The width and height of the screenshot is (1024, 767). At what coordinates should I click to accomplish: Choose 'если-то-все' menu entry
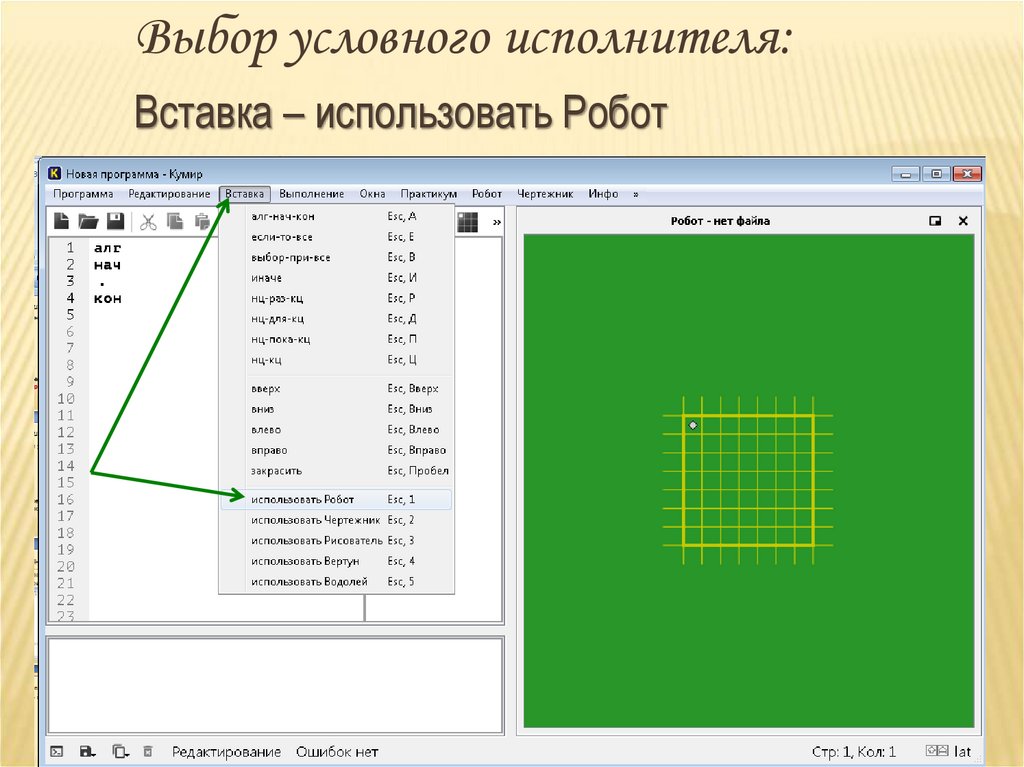pos(336,237)
